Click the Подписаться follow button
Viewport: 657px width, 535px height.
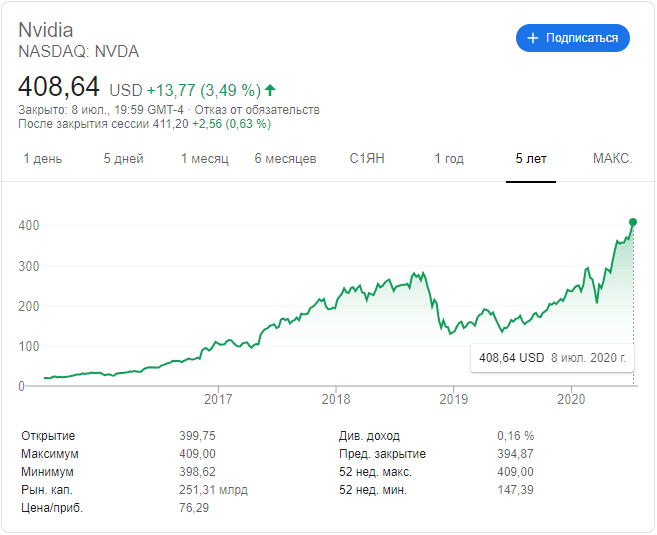pos(572,38)
